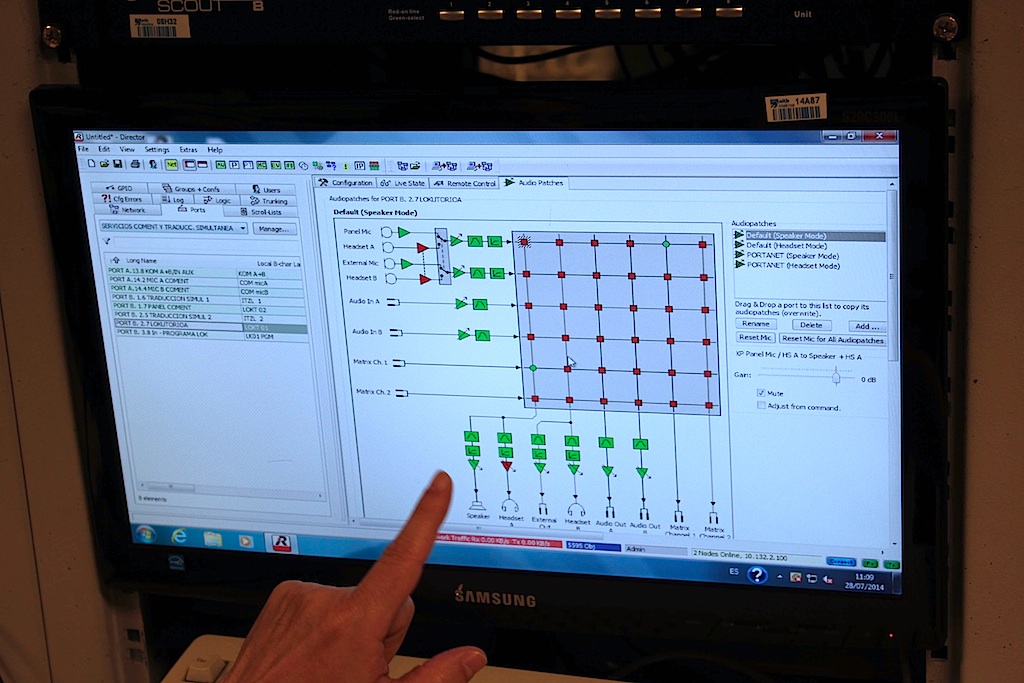Click the Headset B red input amplifier
Screen dimensions: 1024x683
(x=425, y=279)
